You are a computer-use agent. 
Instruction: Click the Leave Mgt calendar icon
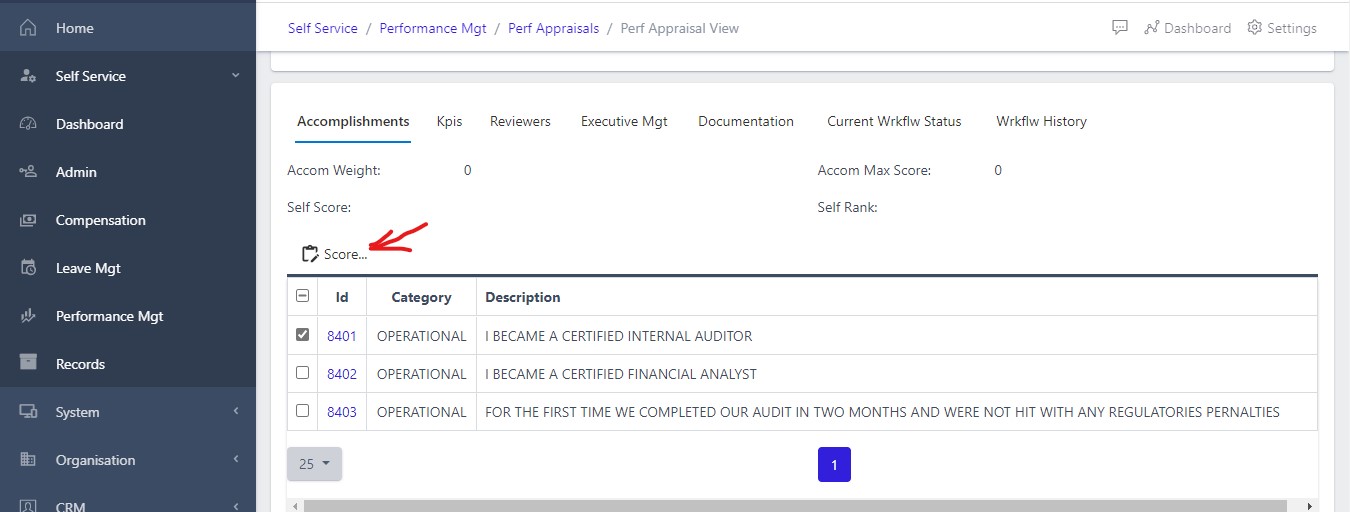(x=28, y=268)
